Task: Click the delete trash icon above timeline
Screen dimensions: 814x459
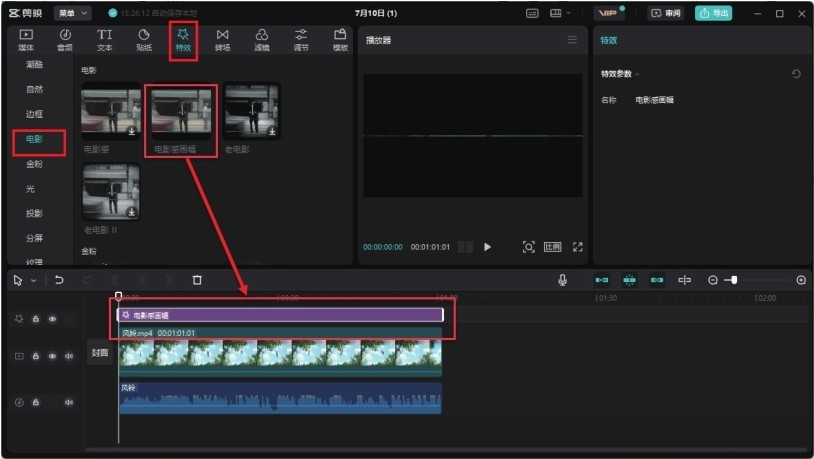Action: (x=197, y=280)
